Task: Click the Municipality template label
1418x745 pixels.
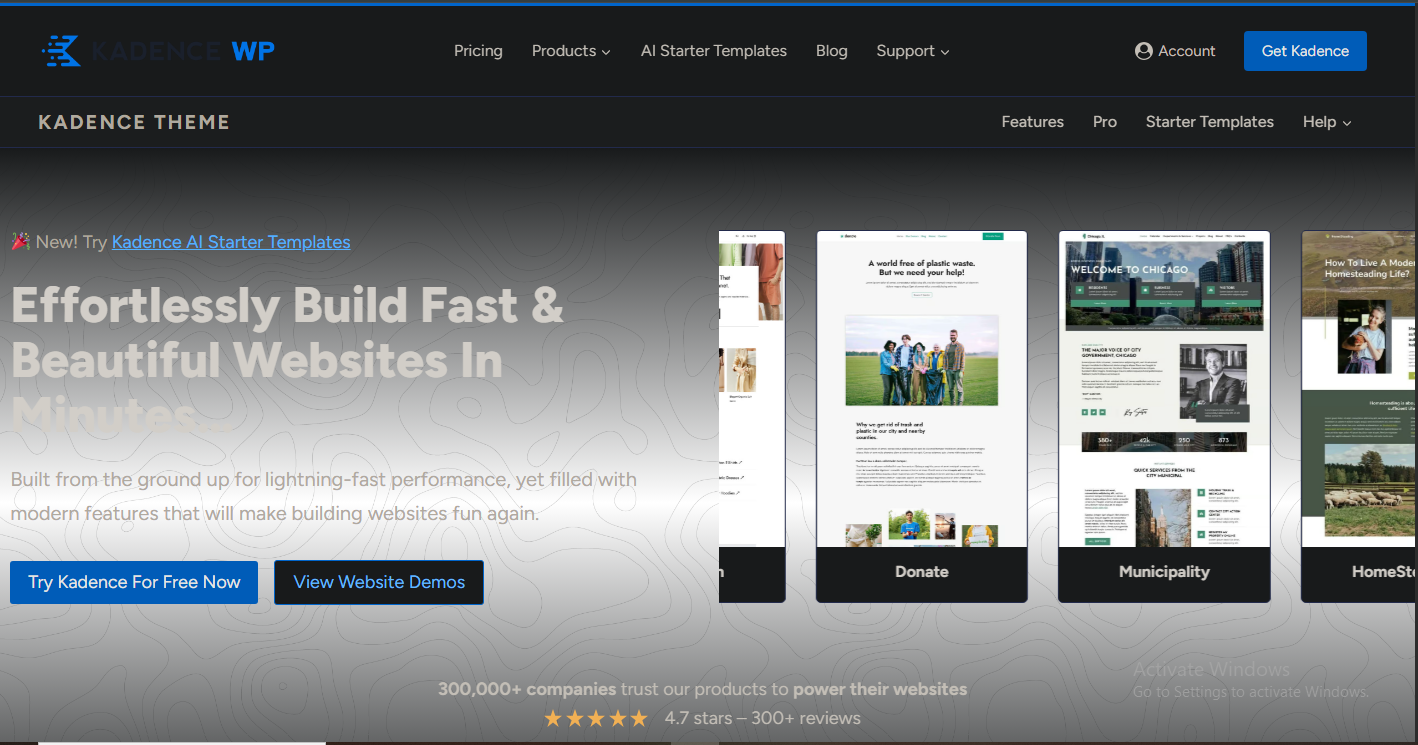Action: [x=1164, y=572]
